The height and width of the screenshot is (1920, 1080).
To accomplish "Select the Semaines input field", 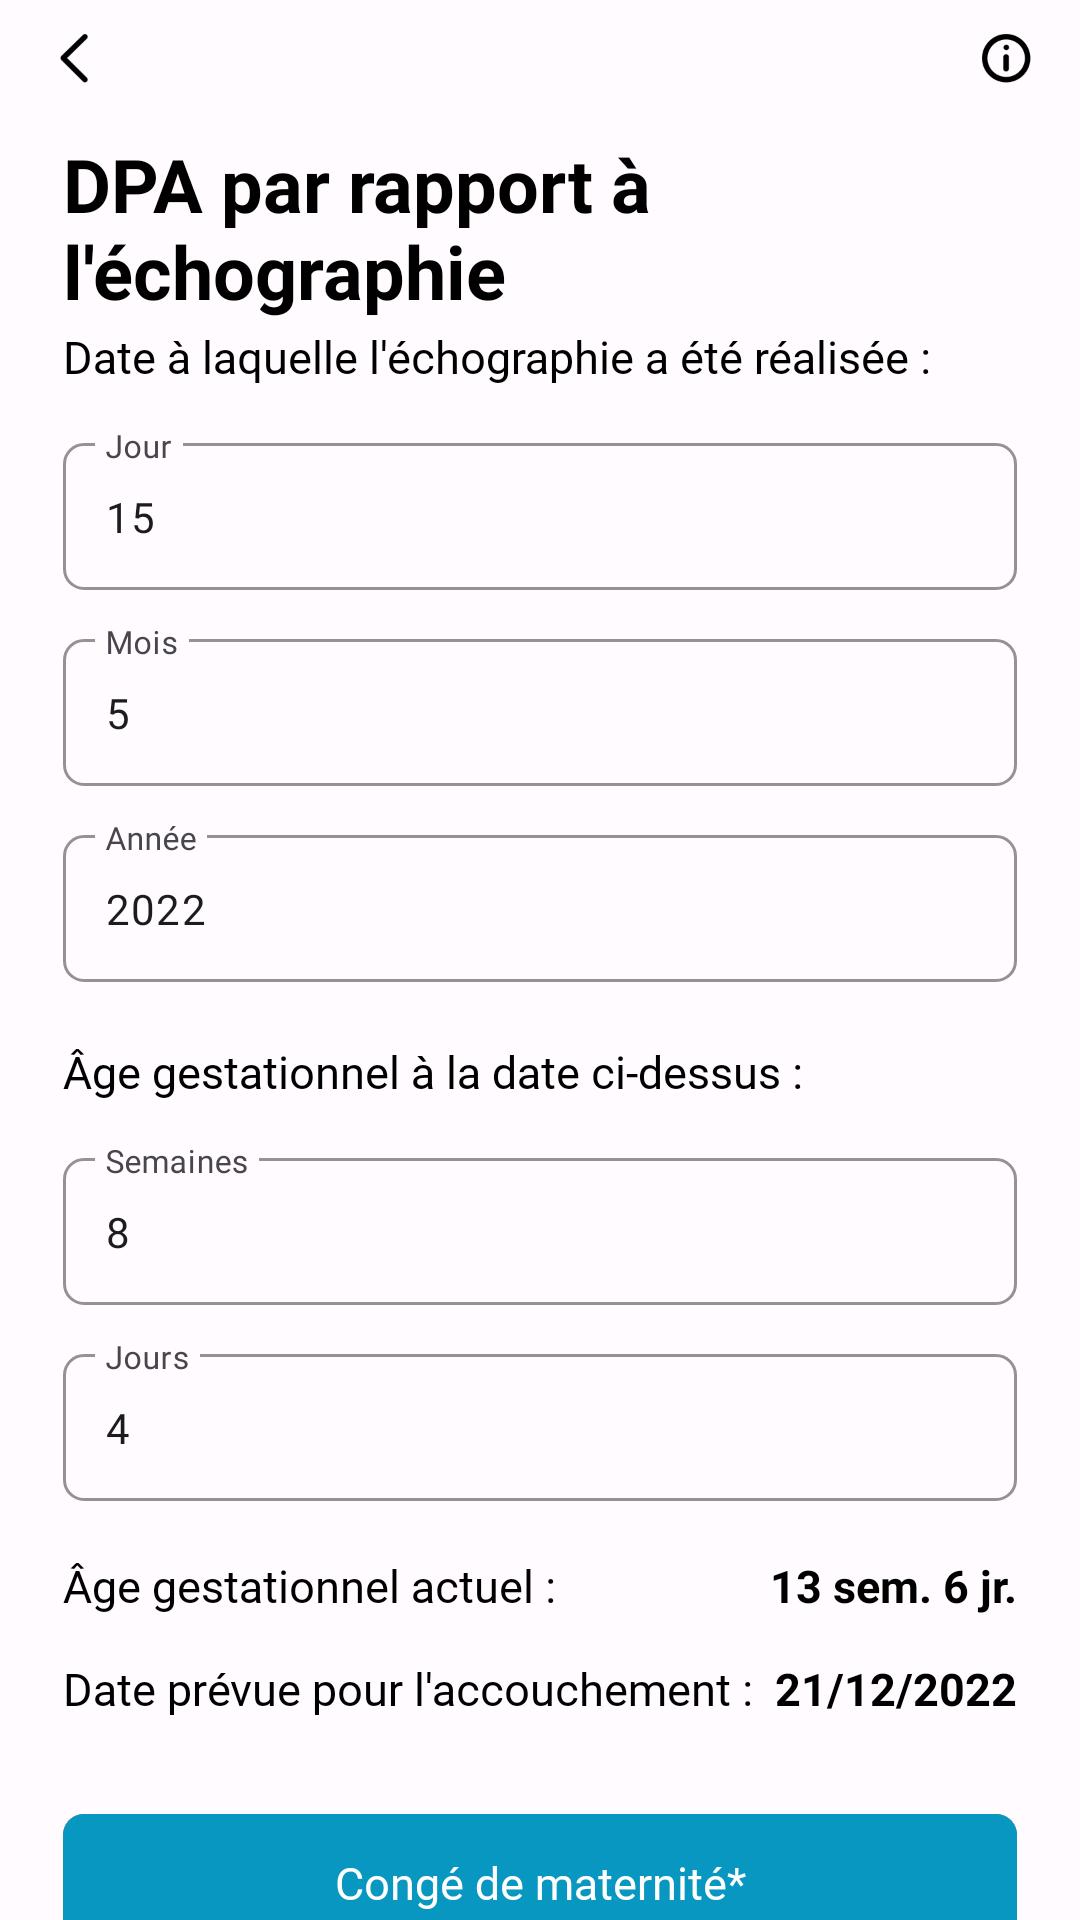I will point(540,1231).
